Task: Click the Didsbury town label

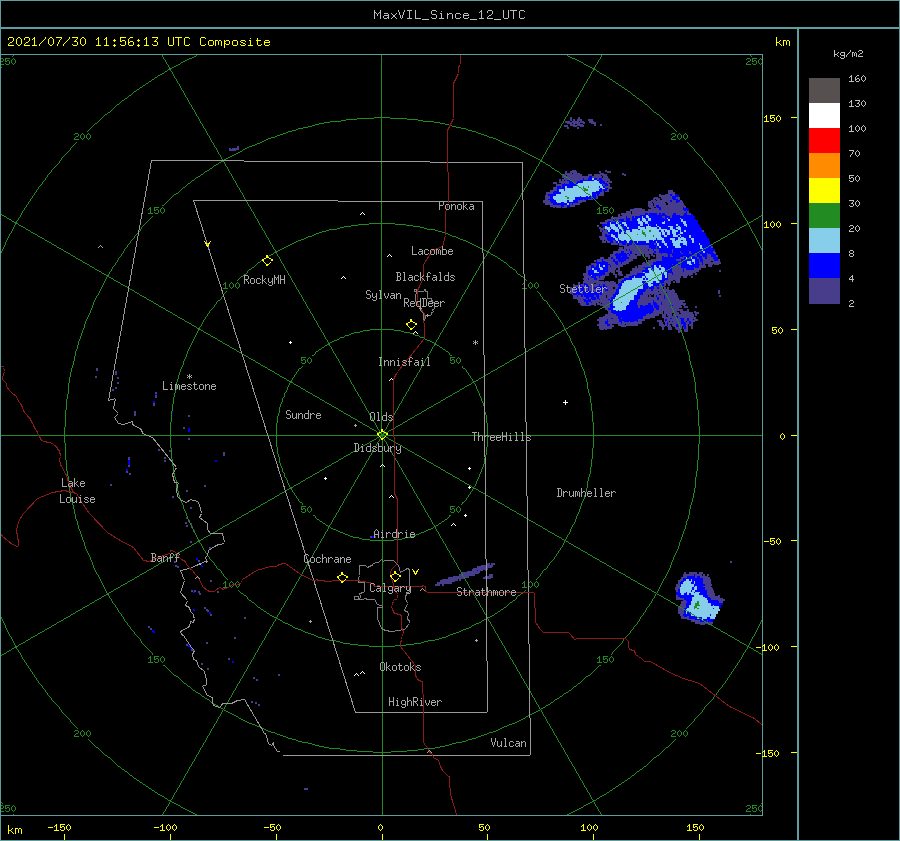Action: click(x=377, y=448)
